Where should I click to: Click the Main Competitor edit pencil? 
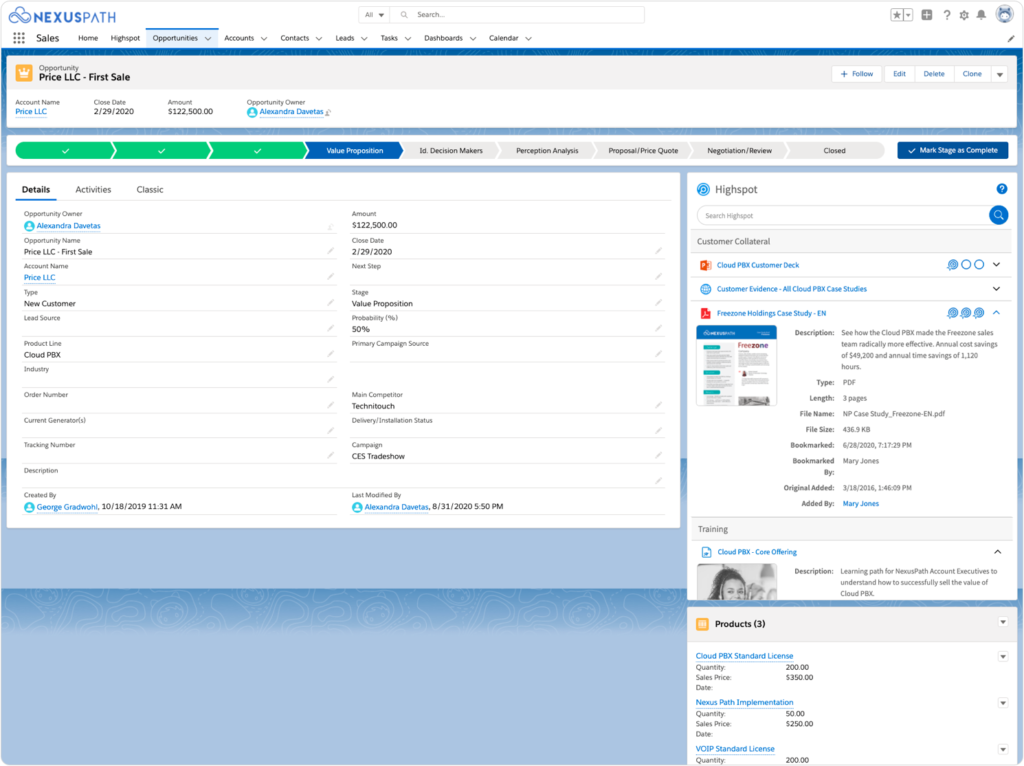pyautogui.click(x=658, y=405)
